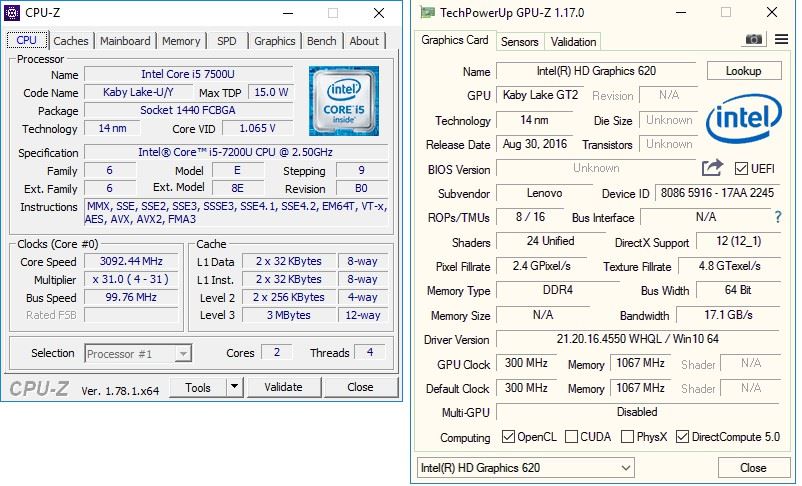
Task: Click the Specification field
Action: click(x=236, y=152)
